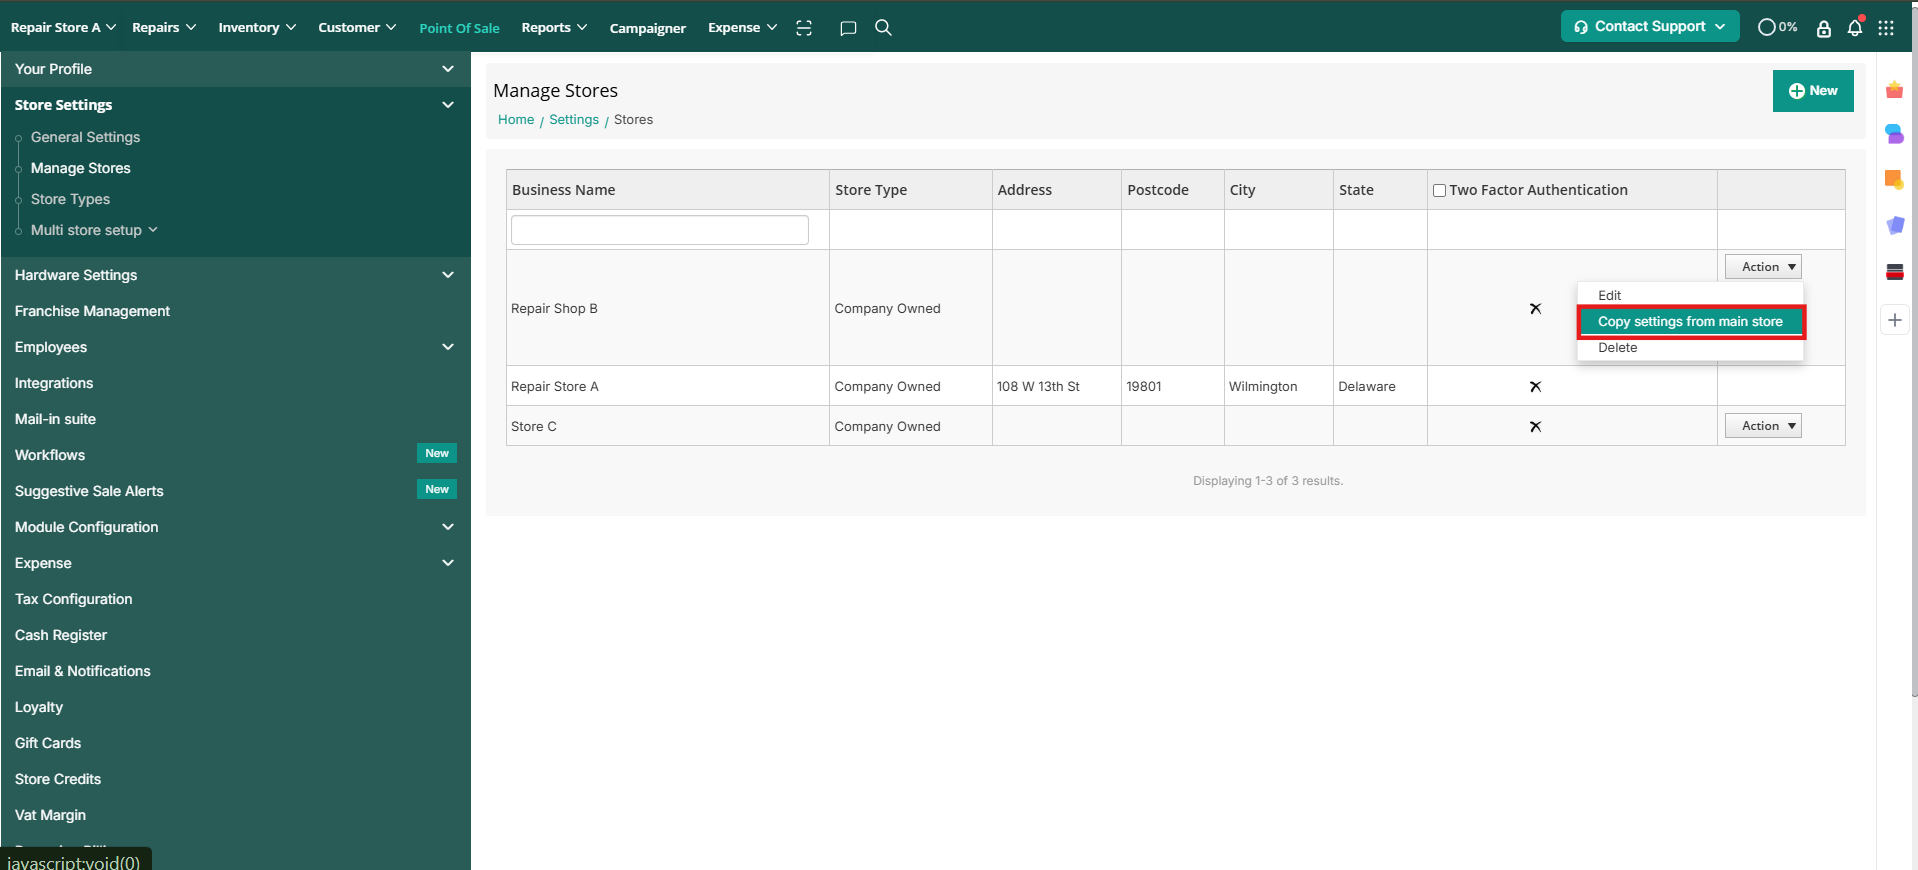The image size is (1918, 870).
Task: Click the New store button
Action: (1812, 91)
